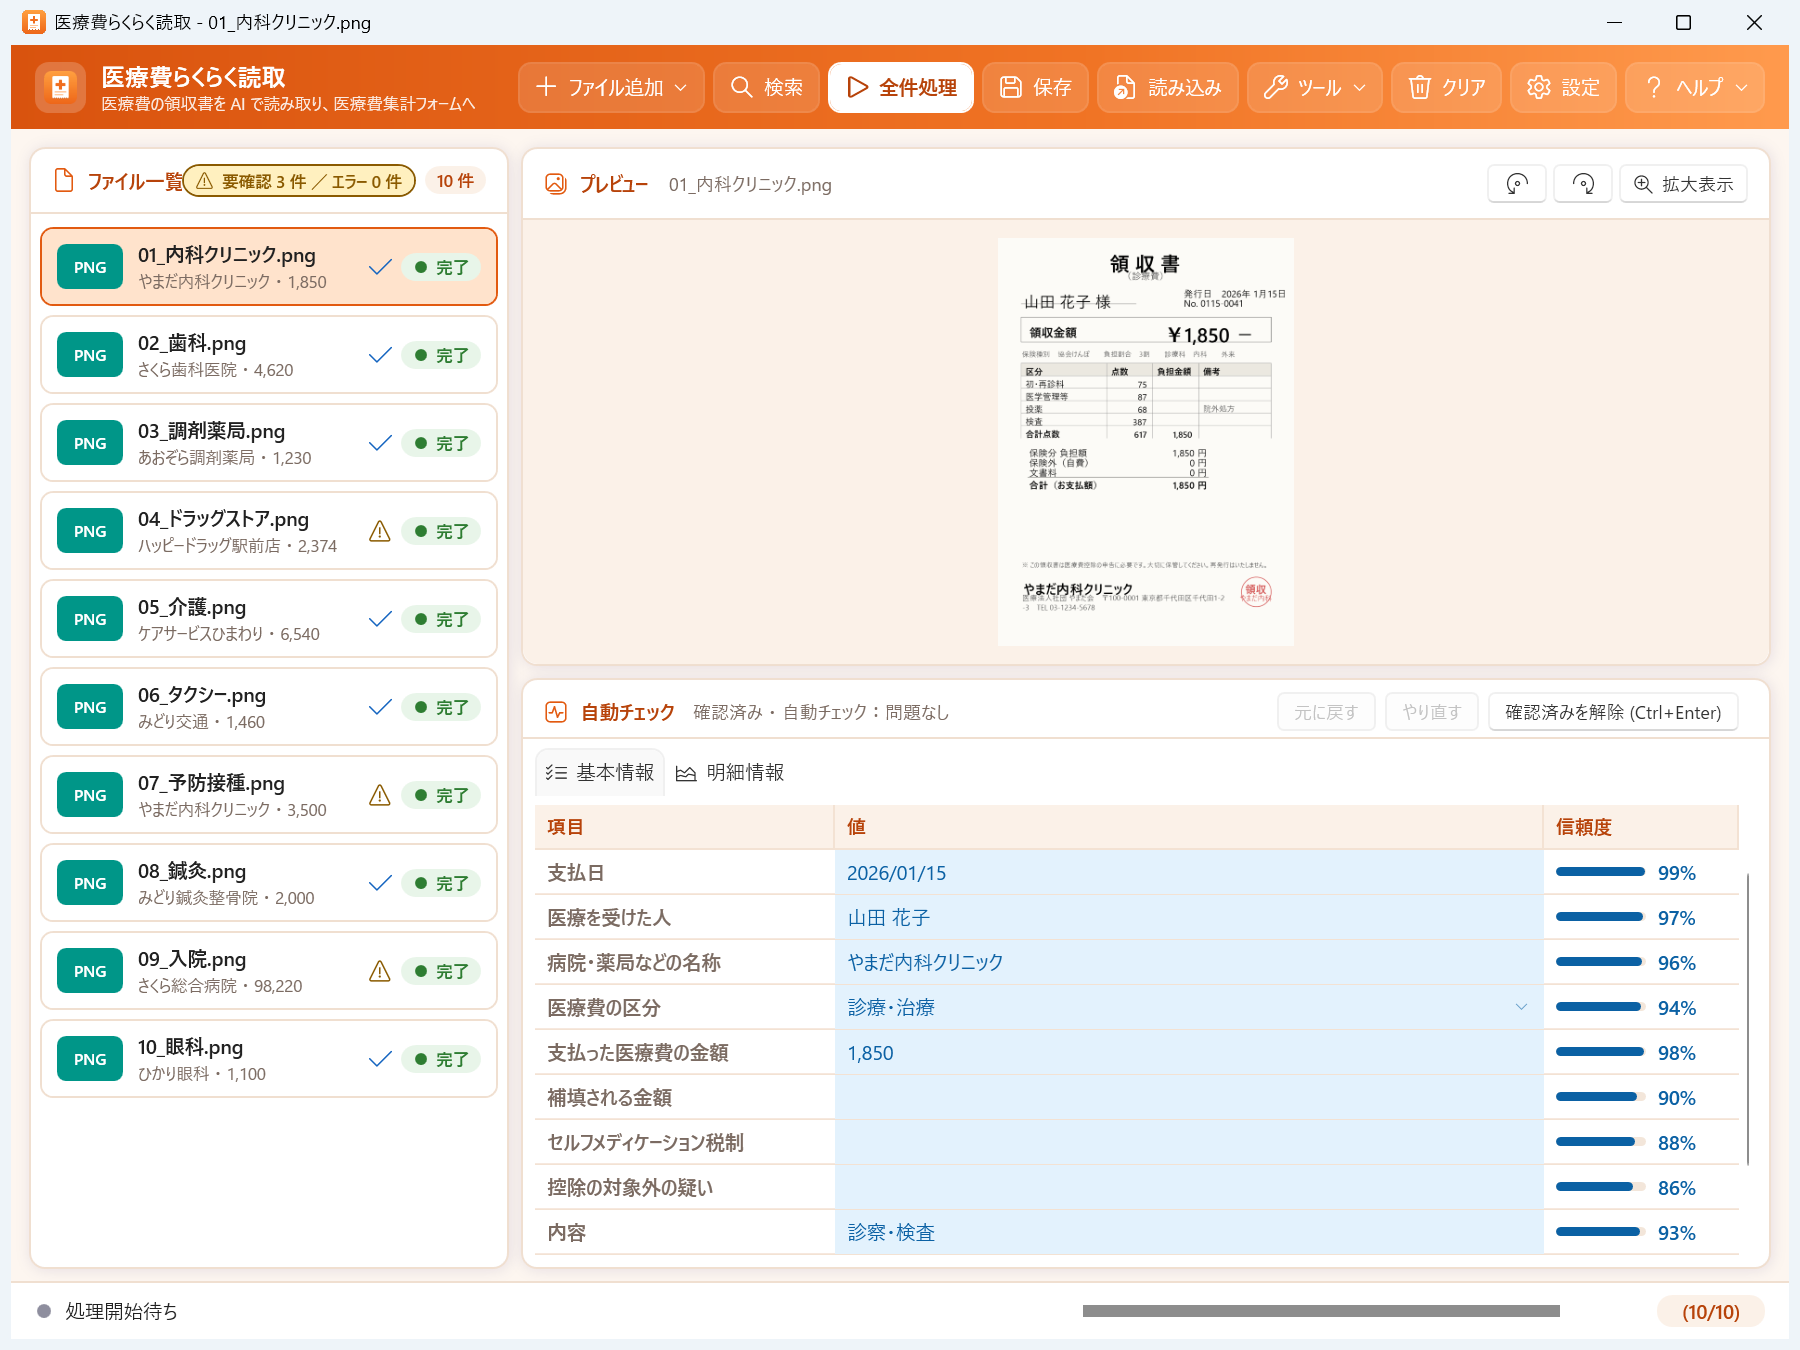This screenshot has height=1350, width=1800.
Task: Click PNG badge of 03_調剤薬局.png
Action: click(x=90, y=443)
